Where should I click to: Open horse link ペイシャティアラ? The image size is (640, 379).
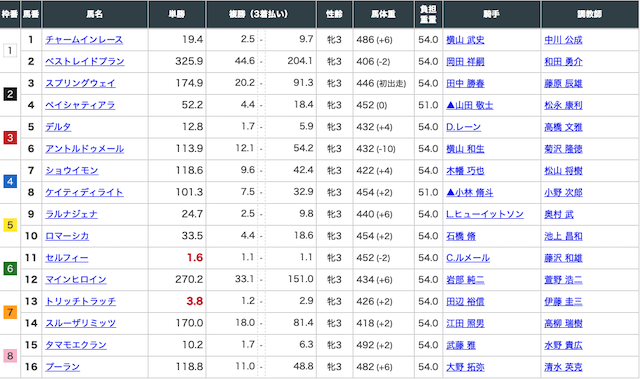80,105
